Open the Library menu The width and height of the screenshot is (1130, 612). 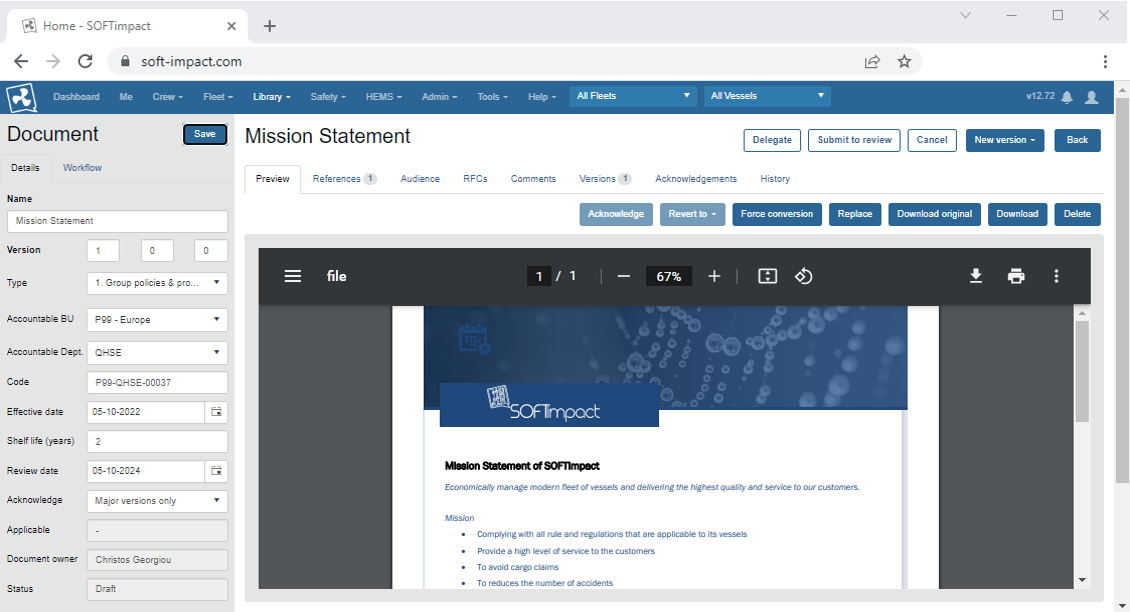(x=272, y=97)
